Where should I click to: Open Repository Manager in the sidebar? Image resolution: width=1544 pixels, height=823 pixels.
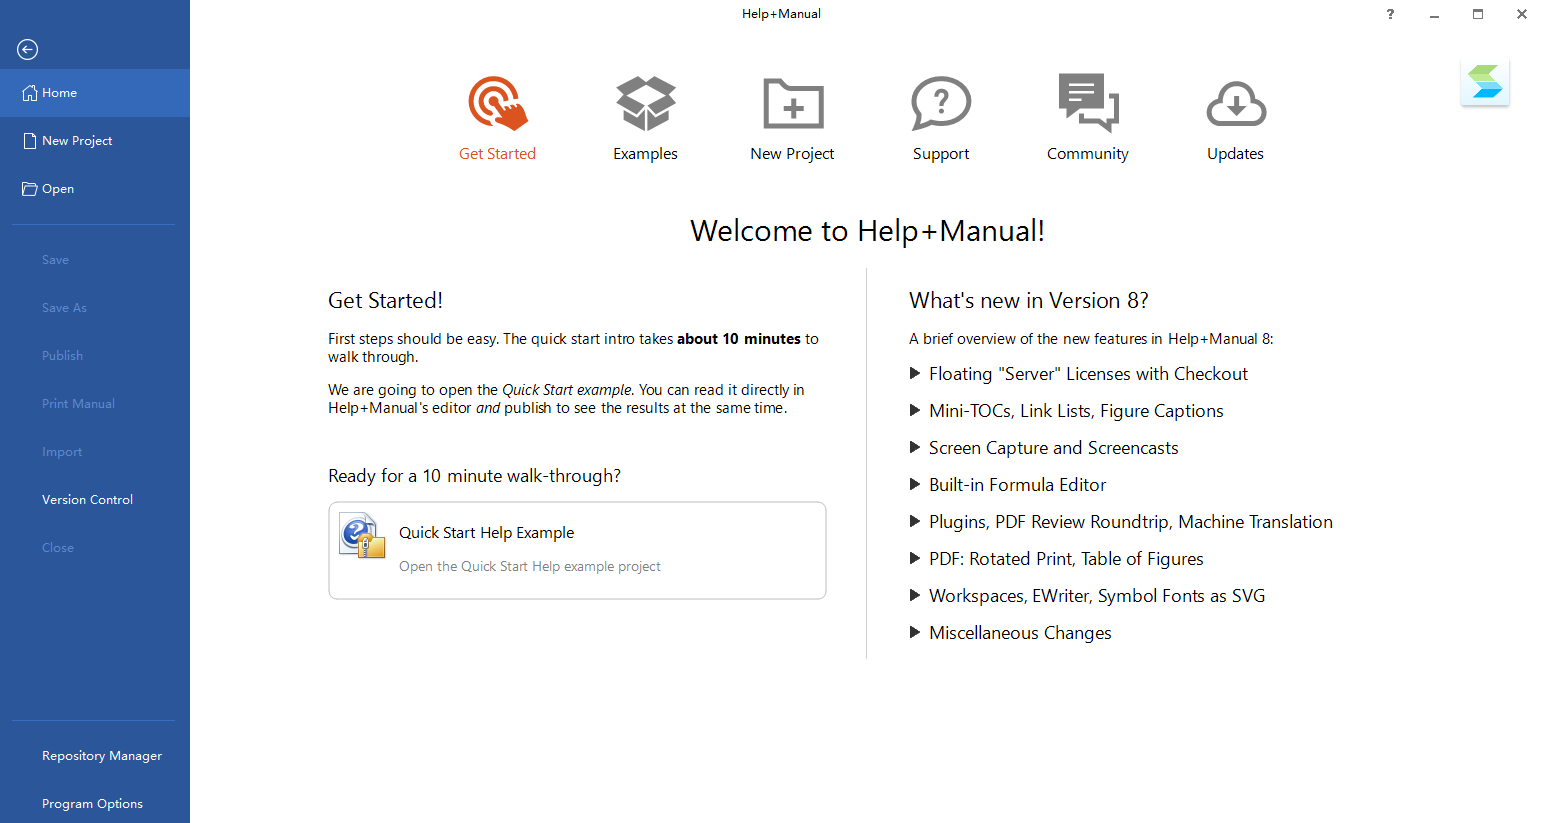(102, 756)
